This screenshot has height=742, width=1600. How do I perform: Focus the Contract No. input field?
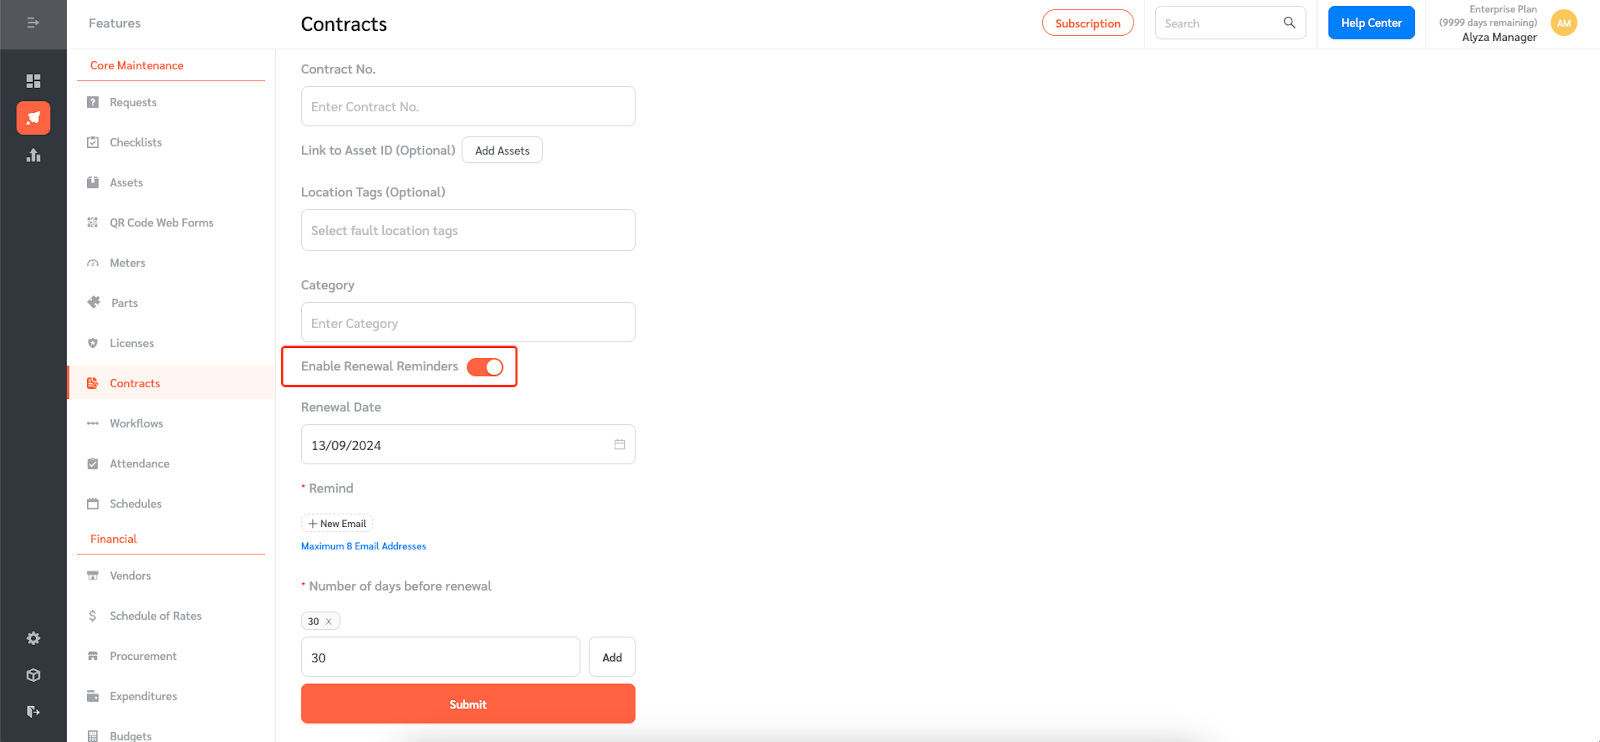[468, 106]
